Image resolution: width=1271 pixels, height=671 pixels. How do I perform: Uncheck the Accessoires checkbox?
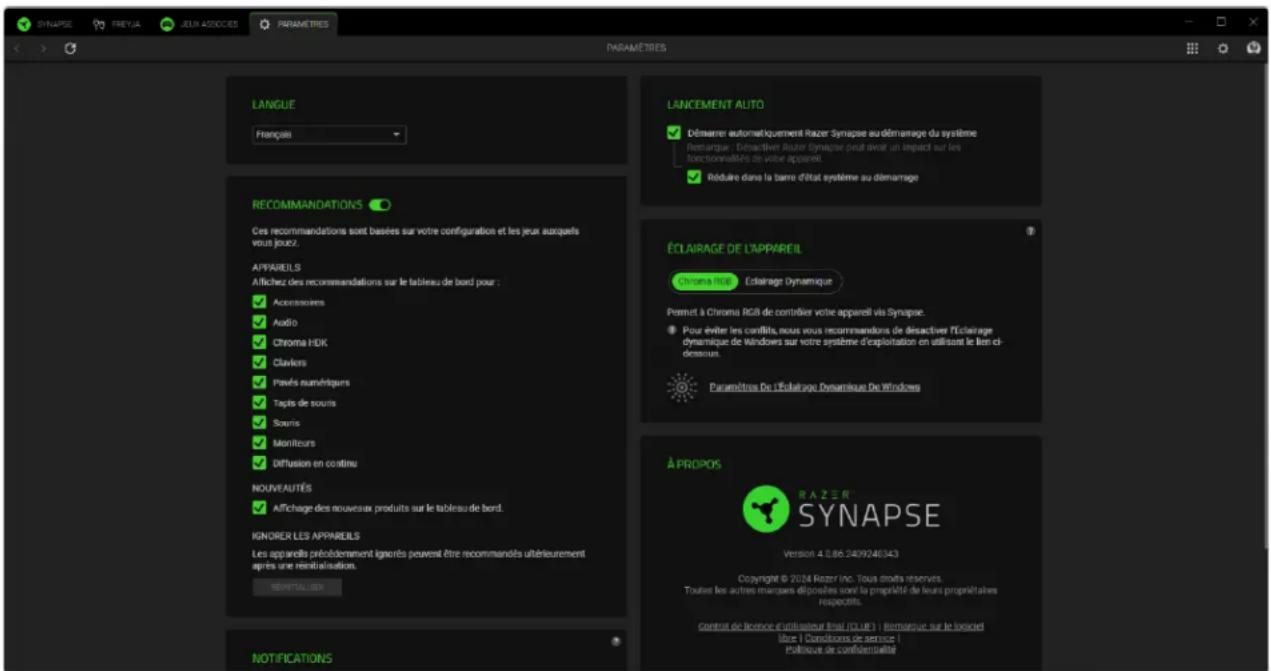[x=259, y=302]
